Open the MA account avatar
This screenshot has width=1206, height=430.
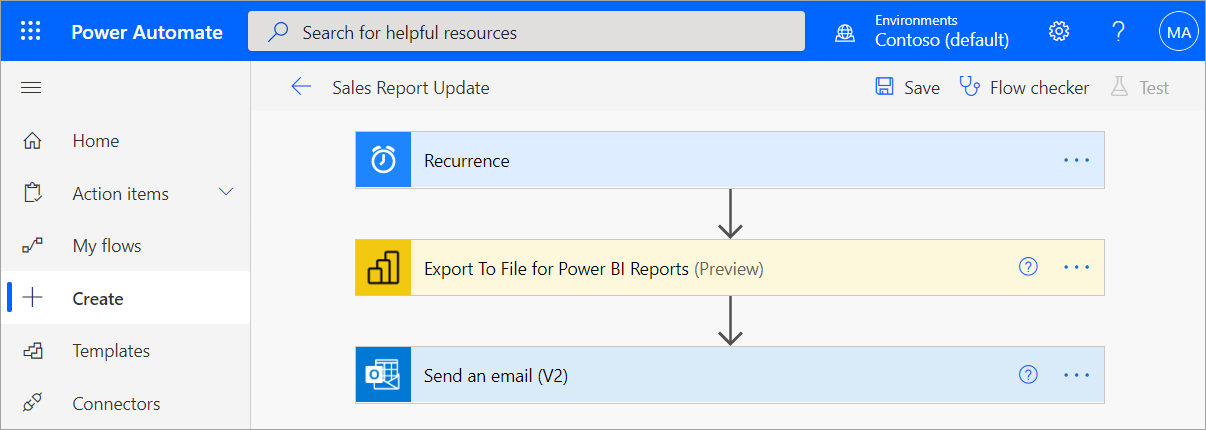pyautogui.click(x=1178, y=32)
